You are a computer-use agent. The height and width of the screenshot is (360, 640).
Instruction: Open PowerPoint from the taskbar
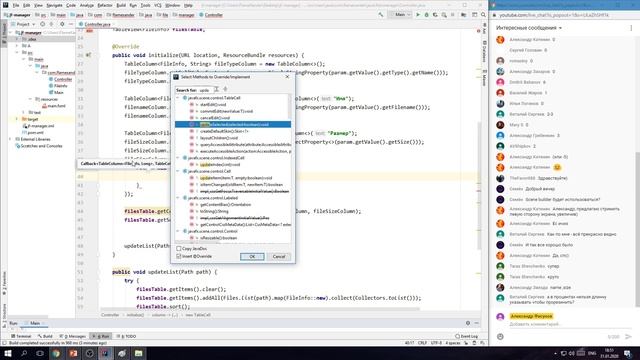pos(73,353)
